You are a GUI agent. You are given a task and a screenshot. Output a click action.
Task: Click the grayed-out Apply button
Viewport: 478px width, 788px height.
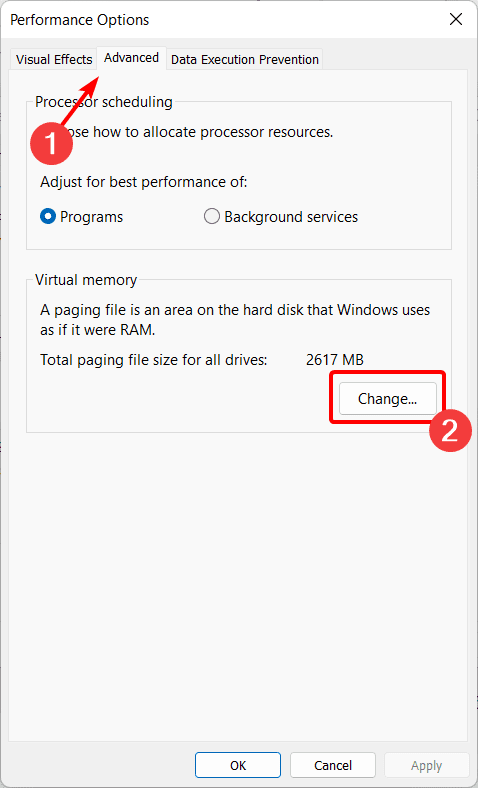coord(427,765)
